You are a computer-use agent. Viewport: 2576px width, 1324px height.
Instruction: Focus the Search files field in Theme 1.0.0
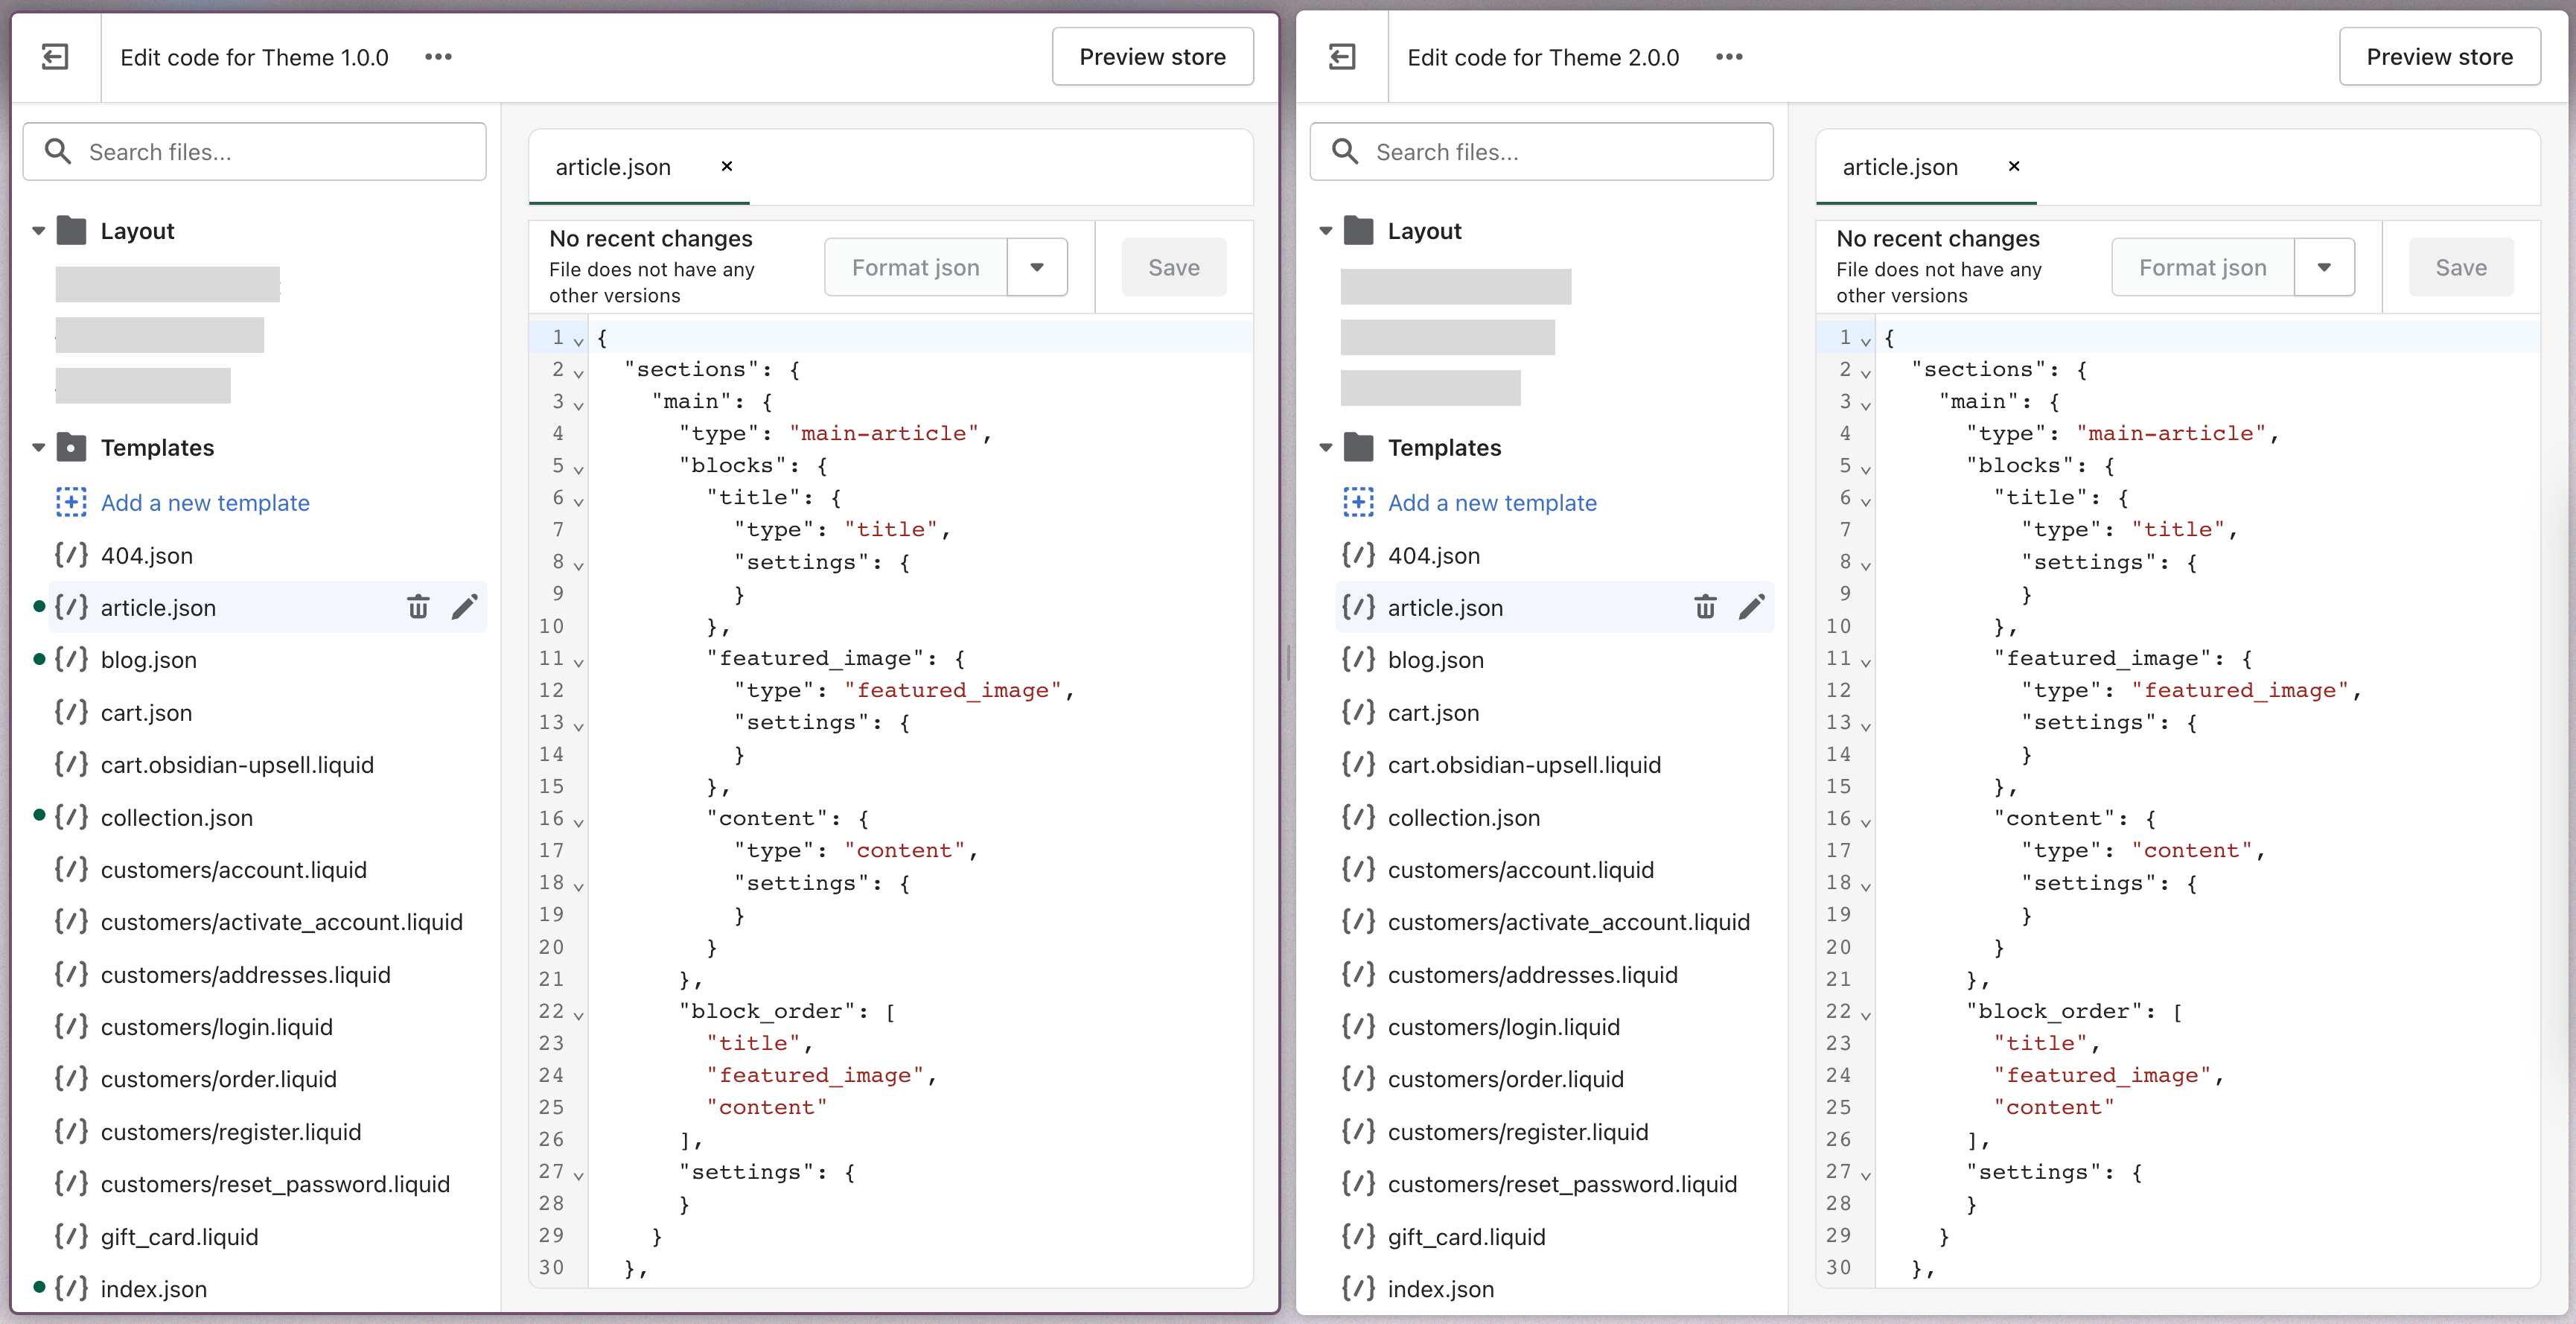coord(255,151)
